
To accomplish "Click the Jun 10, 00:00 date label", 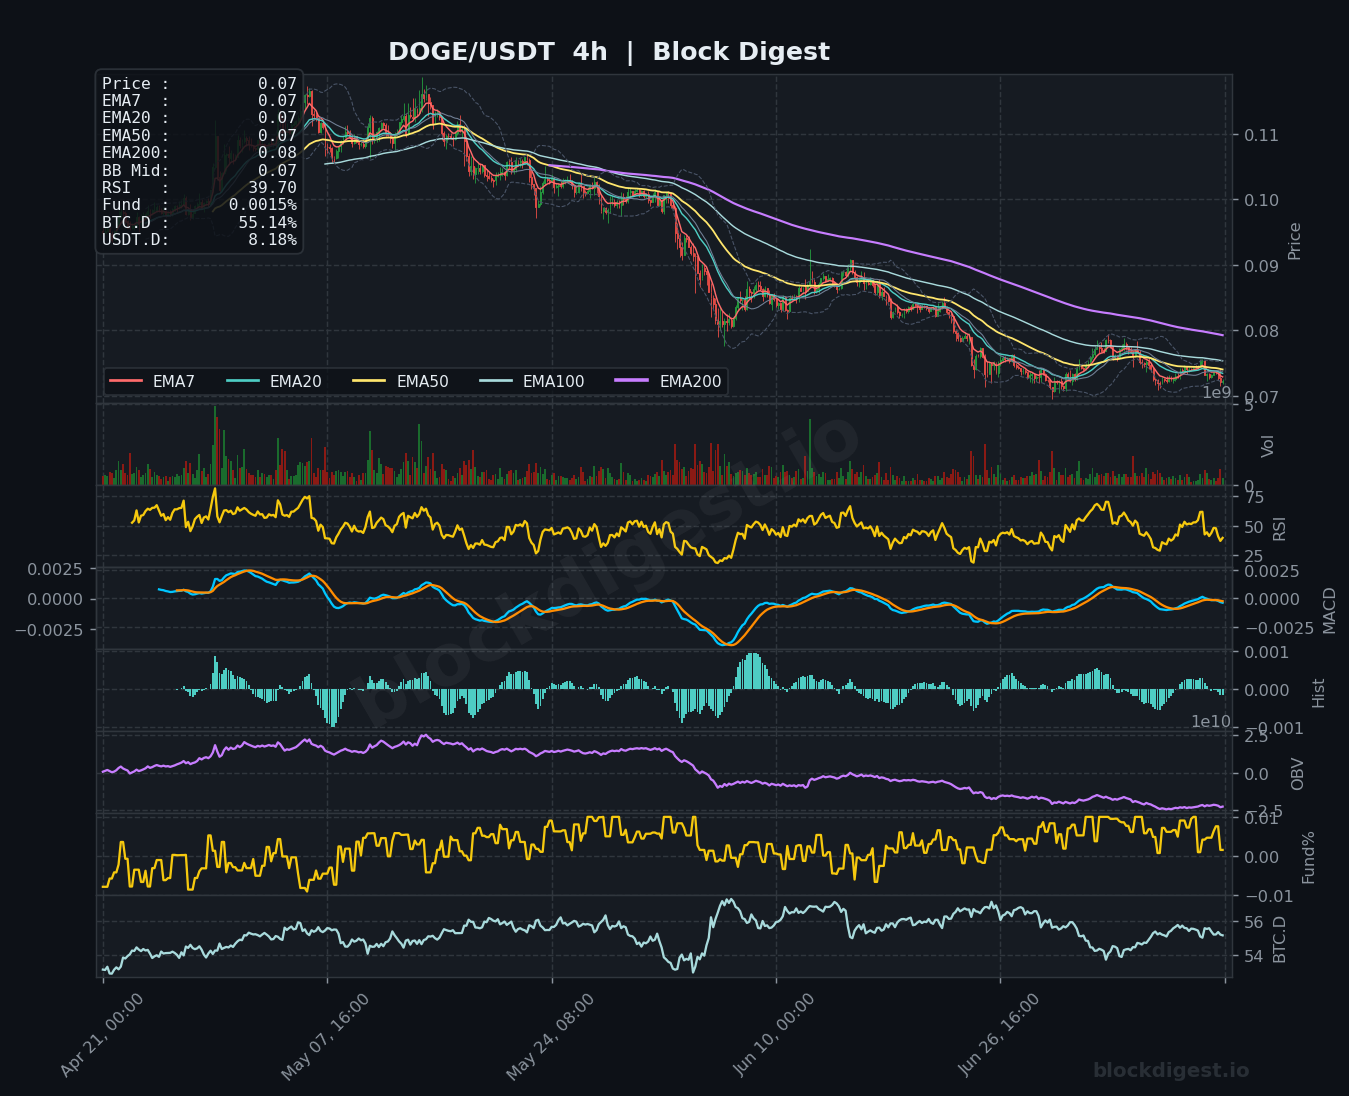I will coord(775,1035).
